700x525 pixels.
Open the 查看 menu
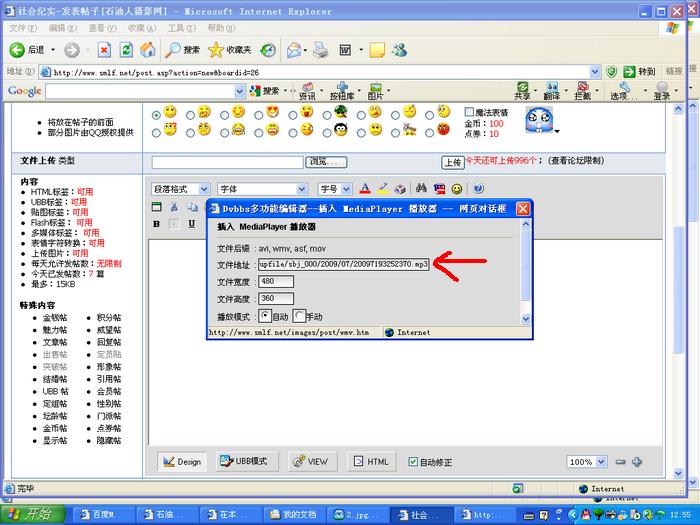click(102, 28)
